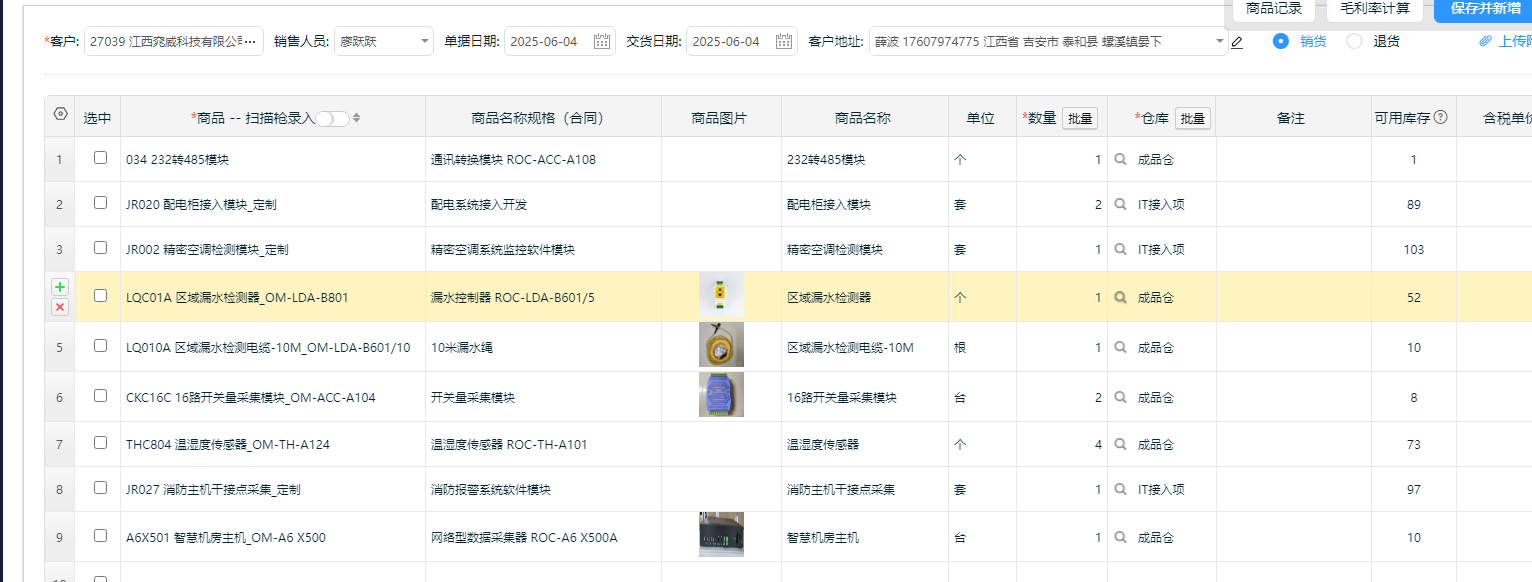Click the 交货日期 field showing 2025-06-04
Image resolution: width=1532 pixels, height=582 pixels.
[741, 41]
